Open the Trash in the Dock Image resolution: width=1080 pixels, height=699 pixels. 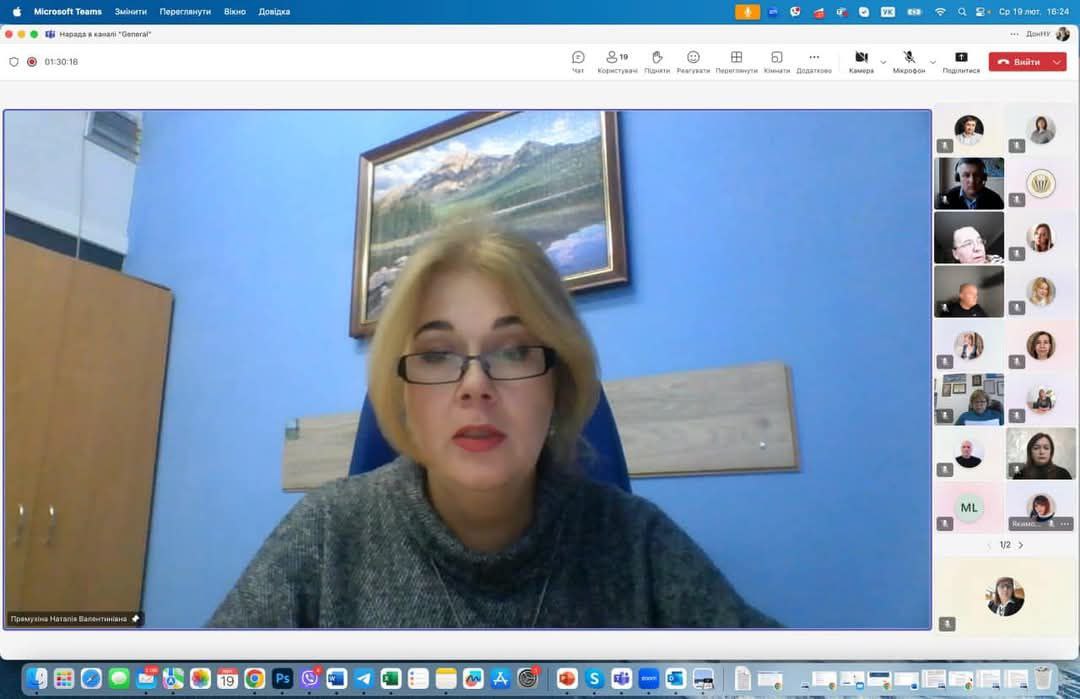tap(1043, 679)
